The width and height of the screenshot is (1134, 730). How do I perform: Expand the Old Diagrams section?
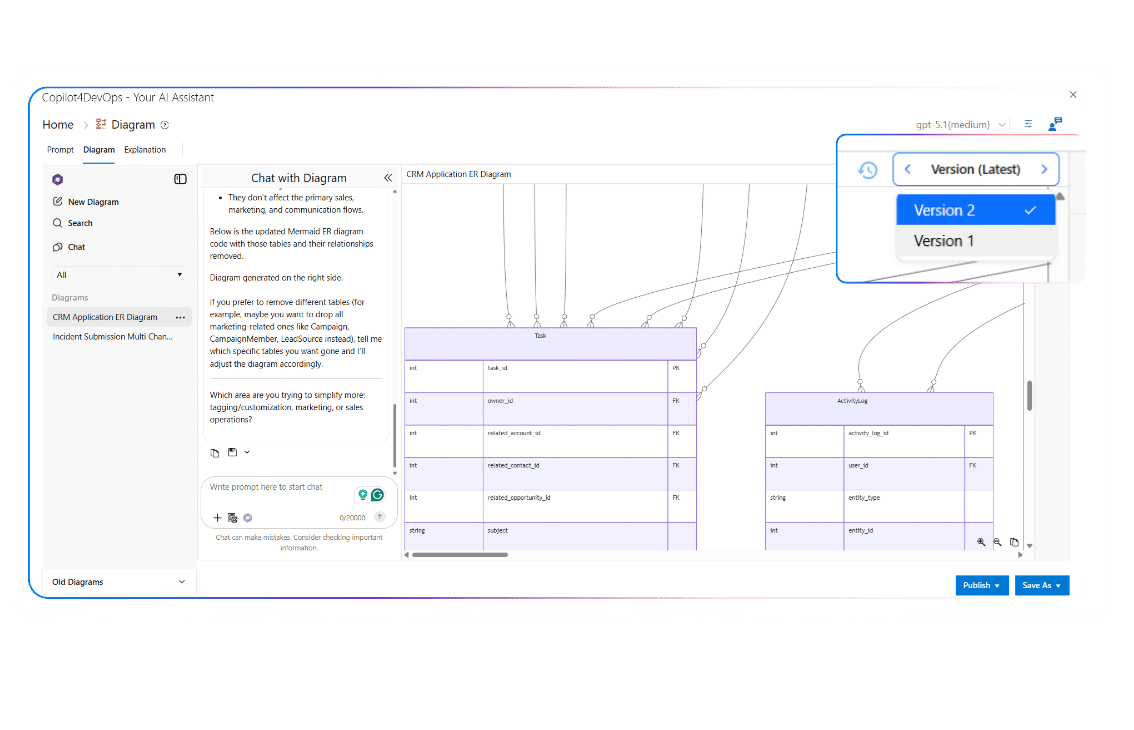(x=119, y=582)
